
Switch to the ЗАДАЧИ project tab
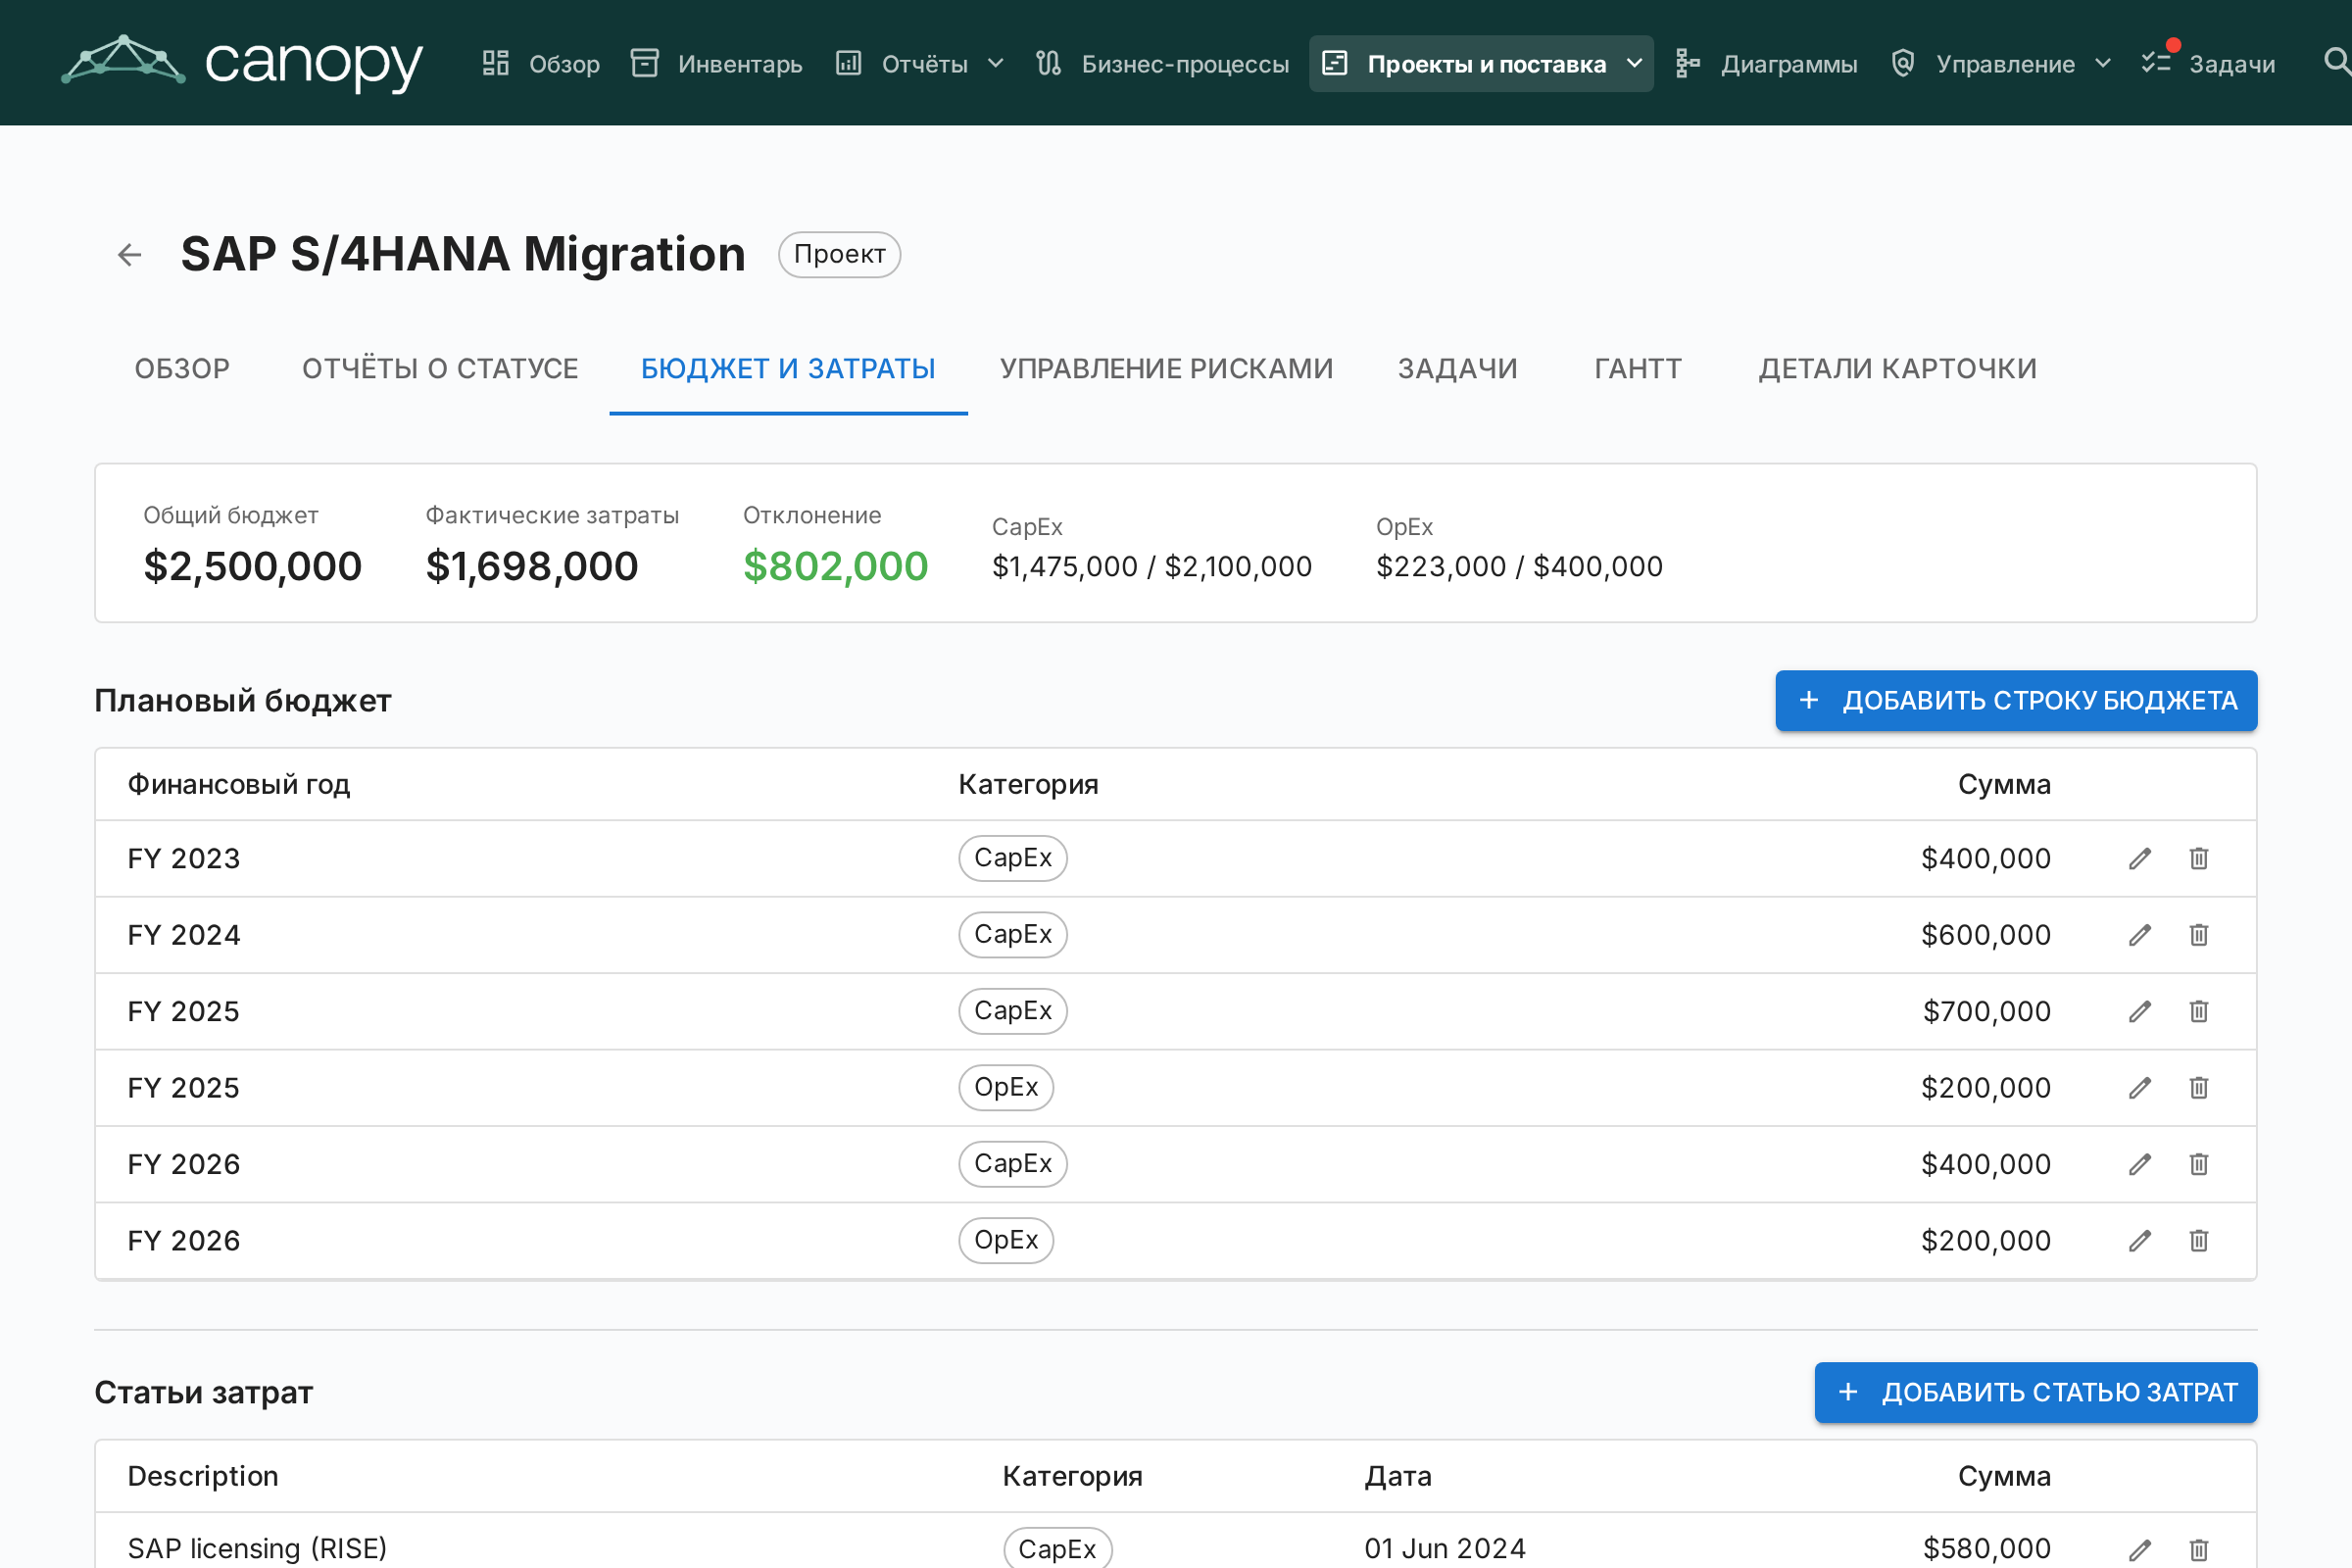click(1458, 369)
